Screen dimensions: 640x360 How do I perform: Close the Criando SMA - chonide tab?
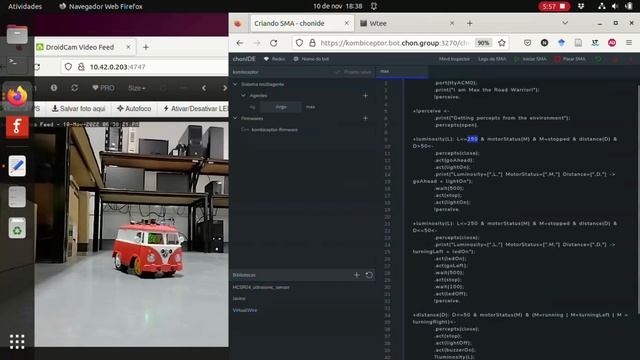point(347,23)
